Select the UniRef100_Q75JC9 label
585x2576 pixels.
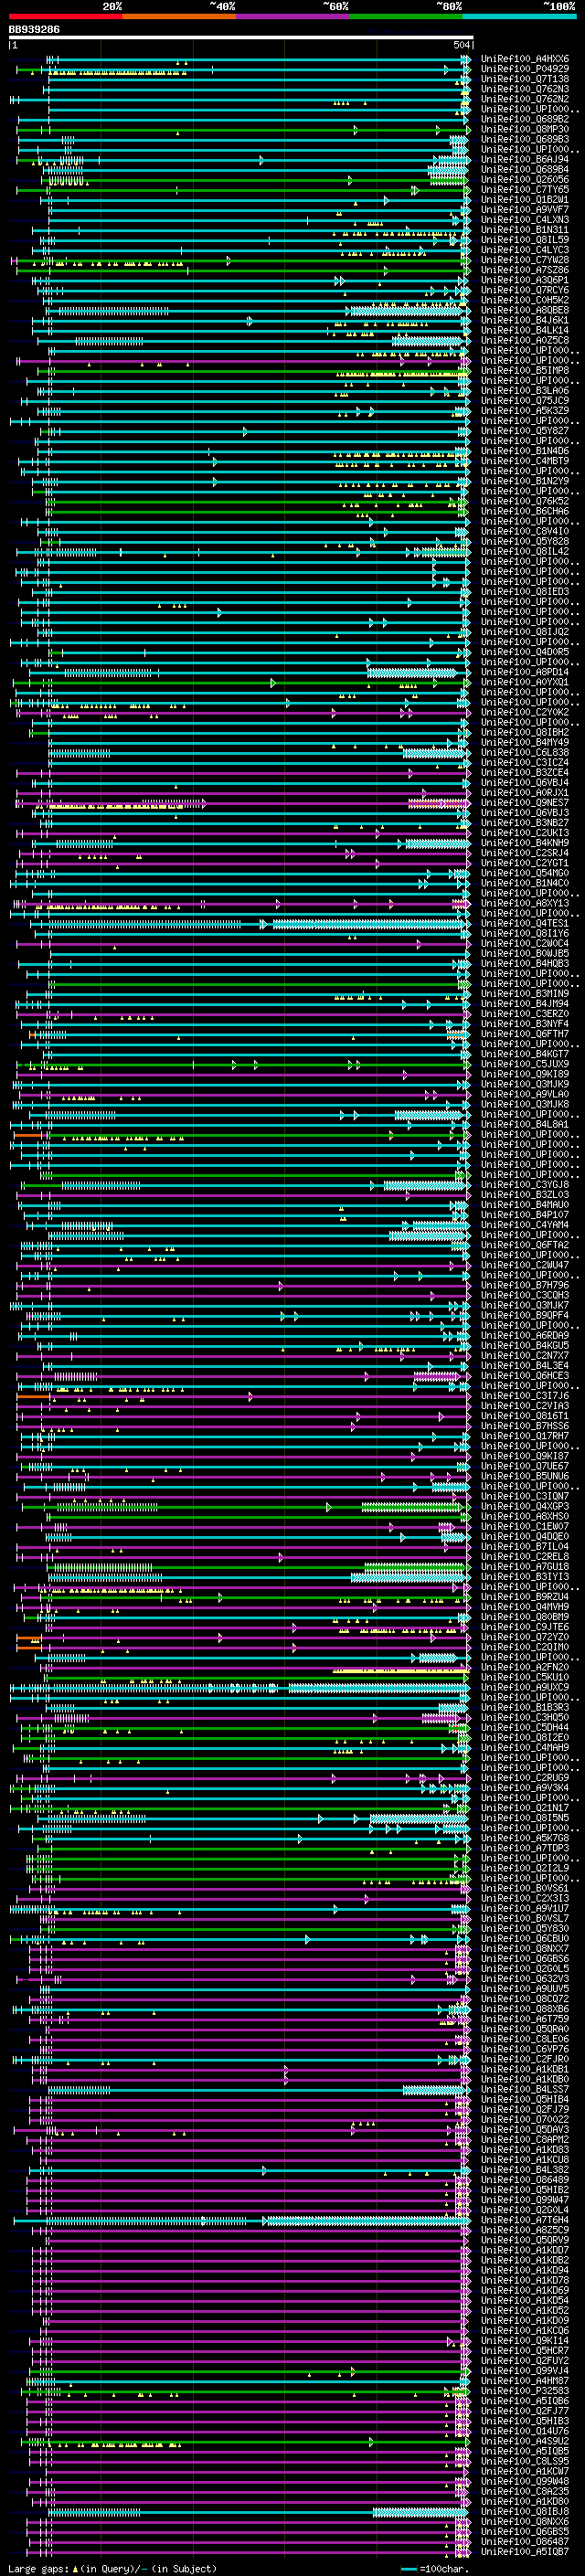(525, 401)
